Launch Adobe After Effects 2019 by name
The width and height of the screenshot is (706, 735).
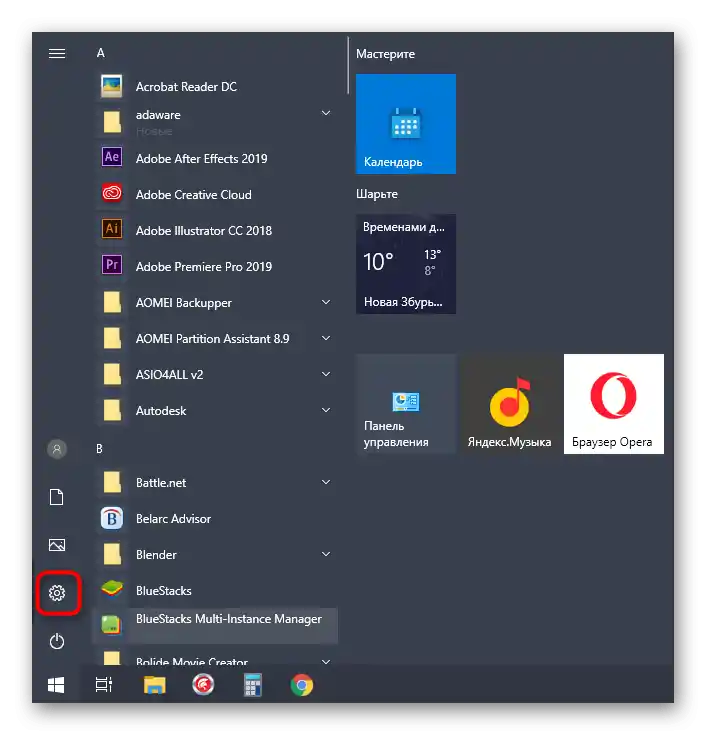(x=202, y=159)
